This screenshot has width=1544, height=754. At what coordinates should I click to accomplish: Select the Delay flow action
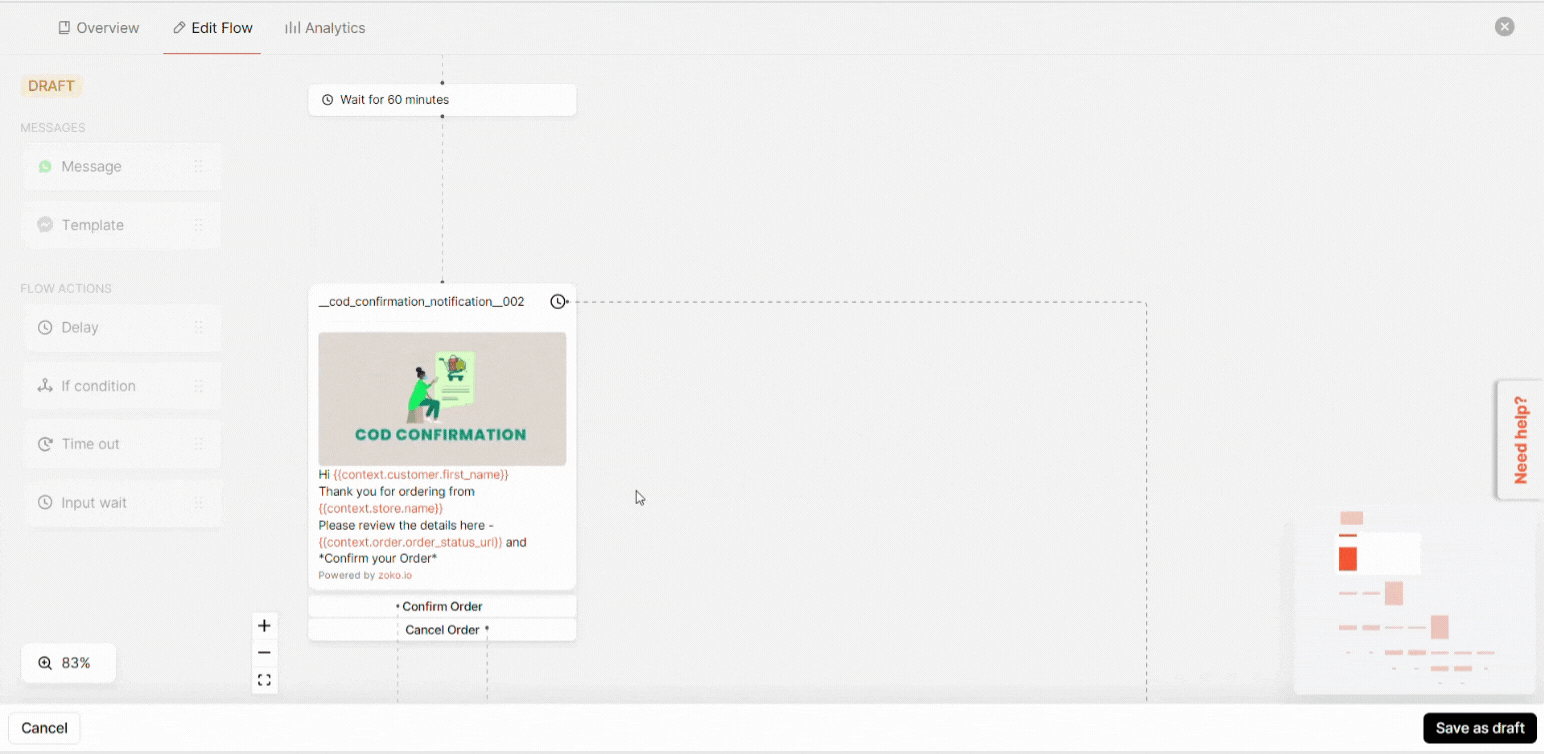click(x=122, y=327)
